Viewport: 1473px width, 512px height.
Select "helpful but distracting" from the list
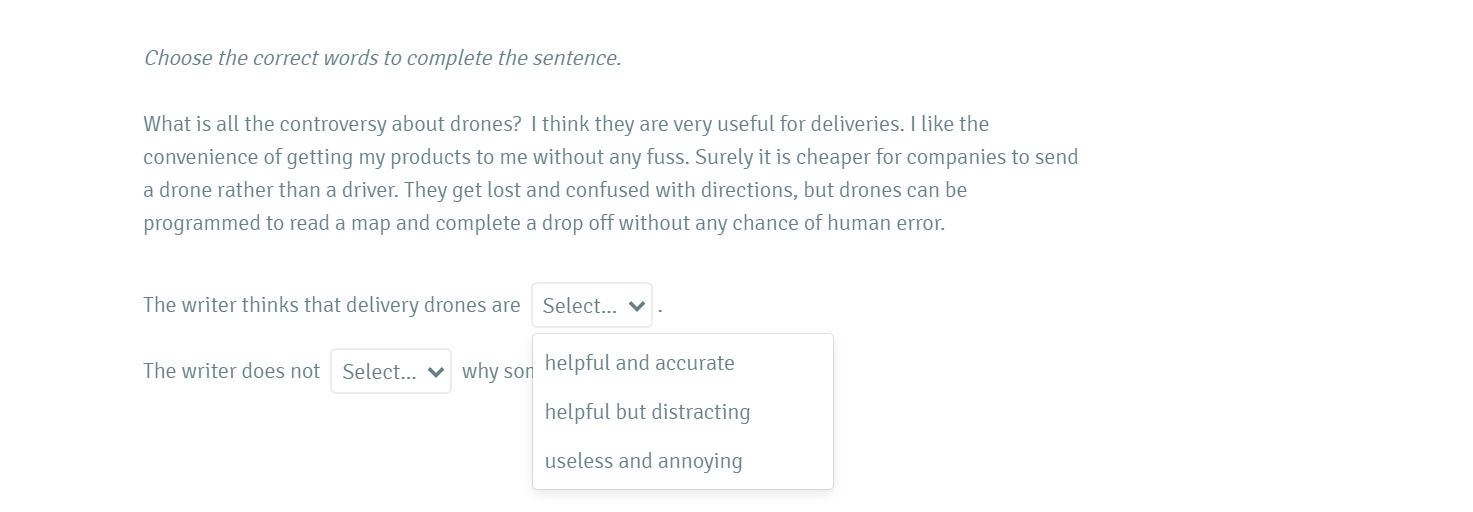tap(647, 412)
